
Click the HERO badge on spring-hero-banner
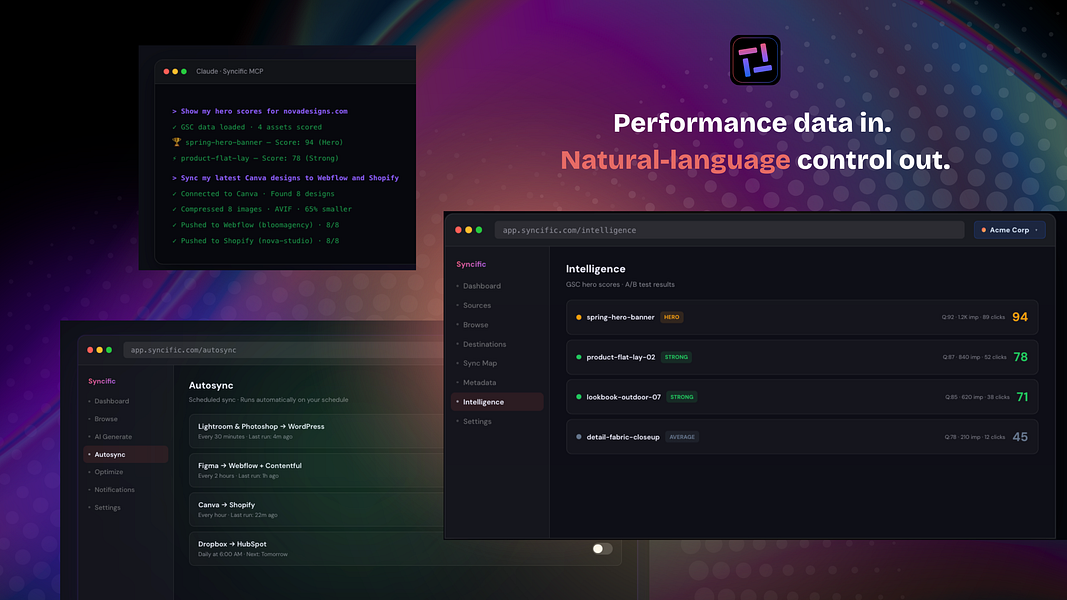click(672, 317)
